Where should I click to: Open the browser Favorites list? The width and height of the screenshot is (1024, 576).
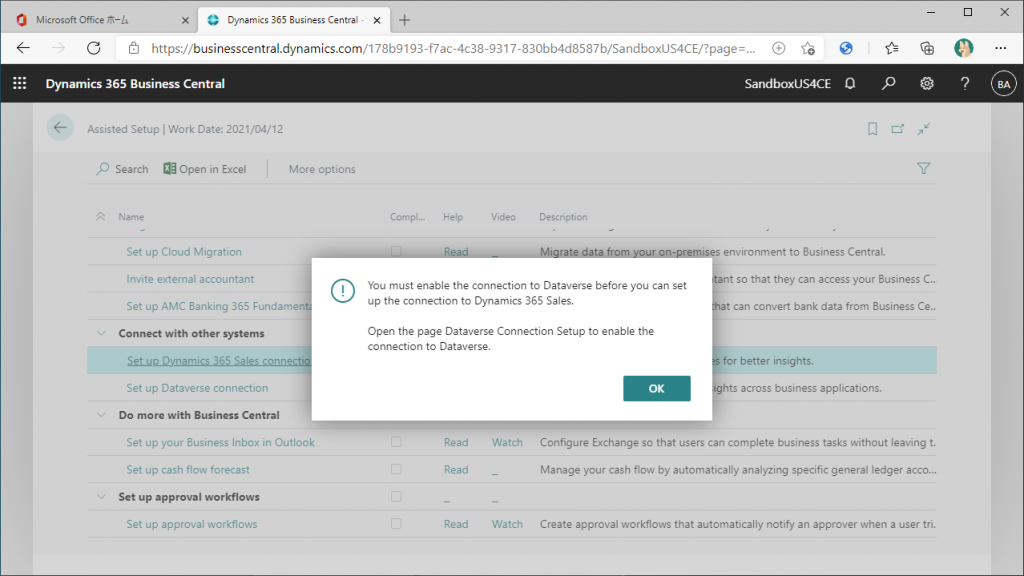click(891, 48)
